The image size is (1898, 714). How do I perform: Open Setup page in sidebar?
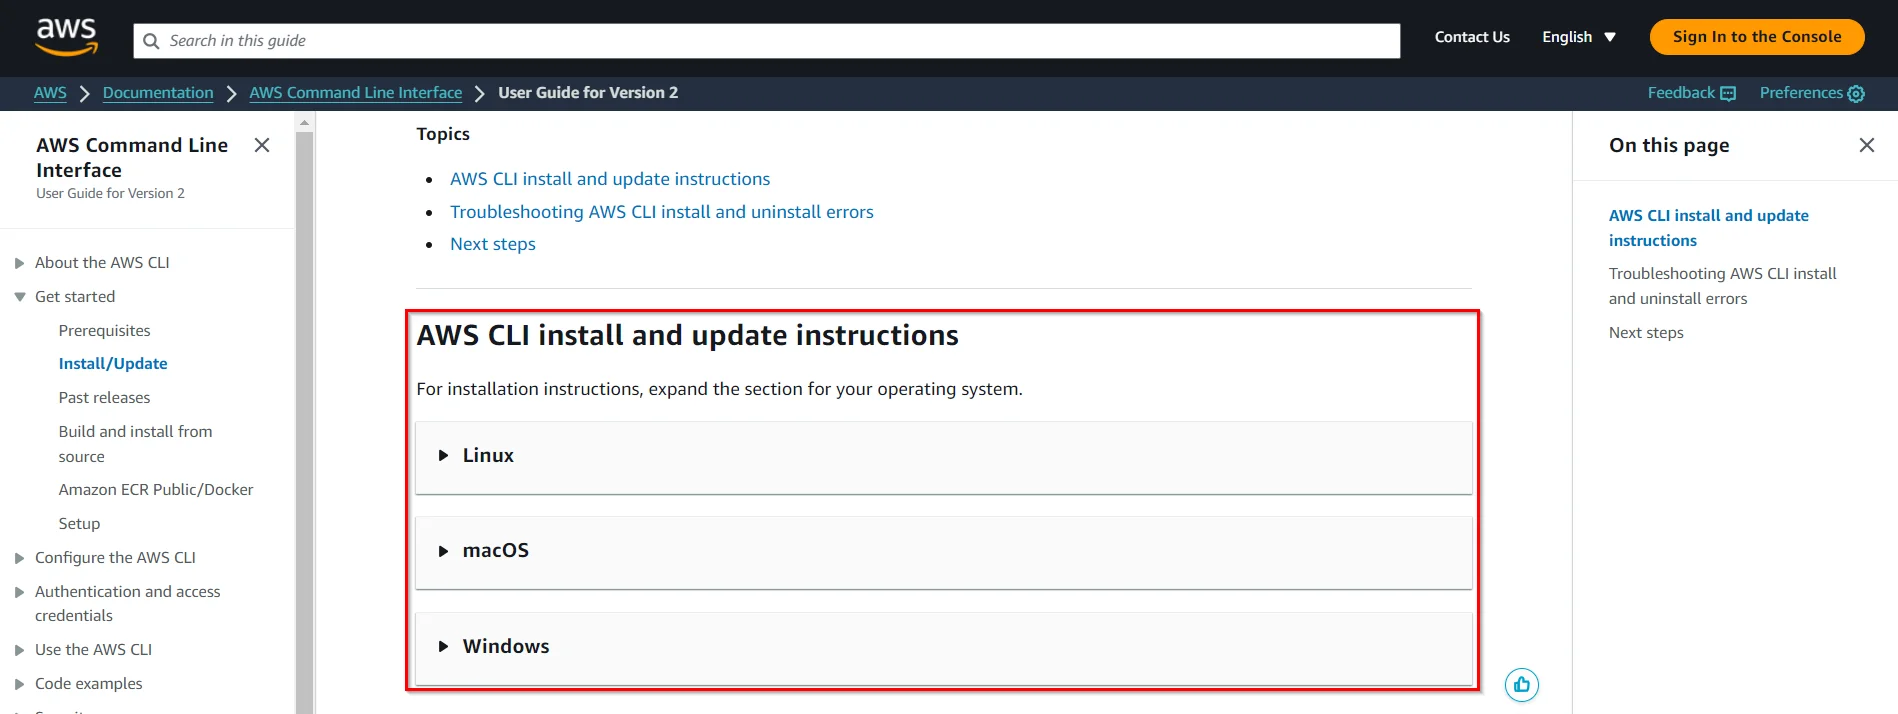[x=80, y=524]
